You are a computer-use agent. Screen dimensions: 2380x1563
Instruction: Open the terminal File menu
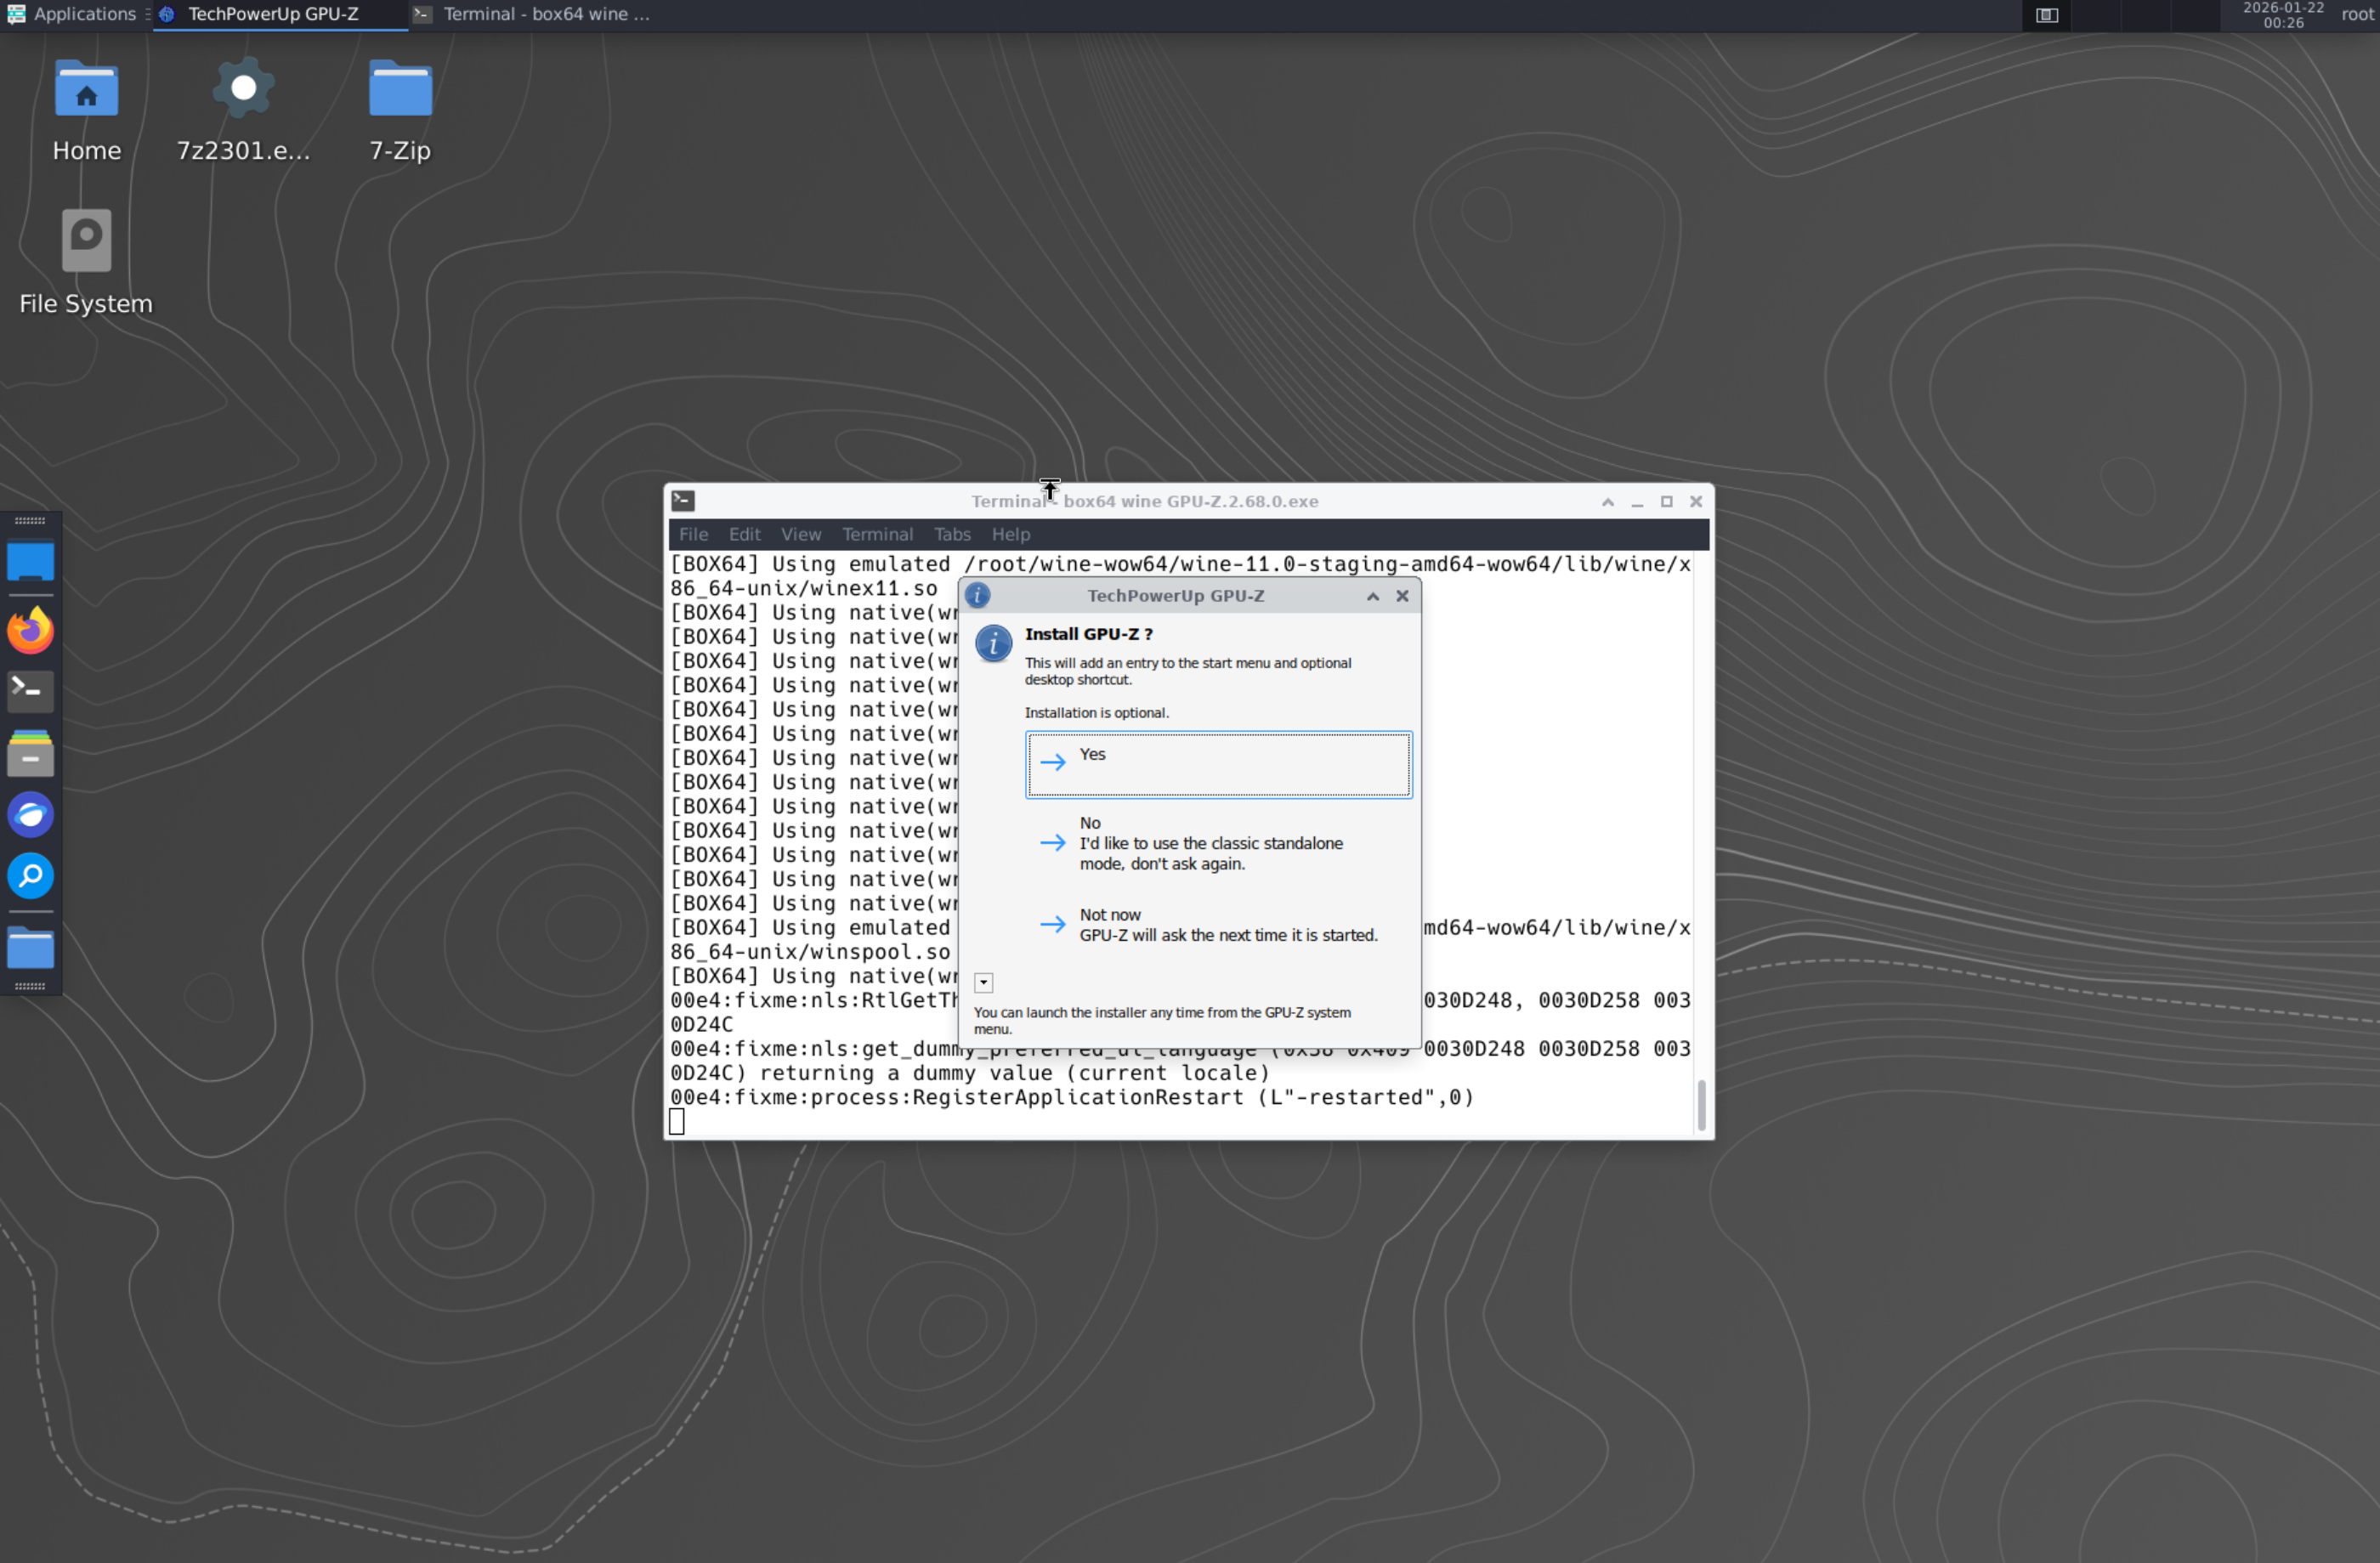click(x=693, y=534)
